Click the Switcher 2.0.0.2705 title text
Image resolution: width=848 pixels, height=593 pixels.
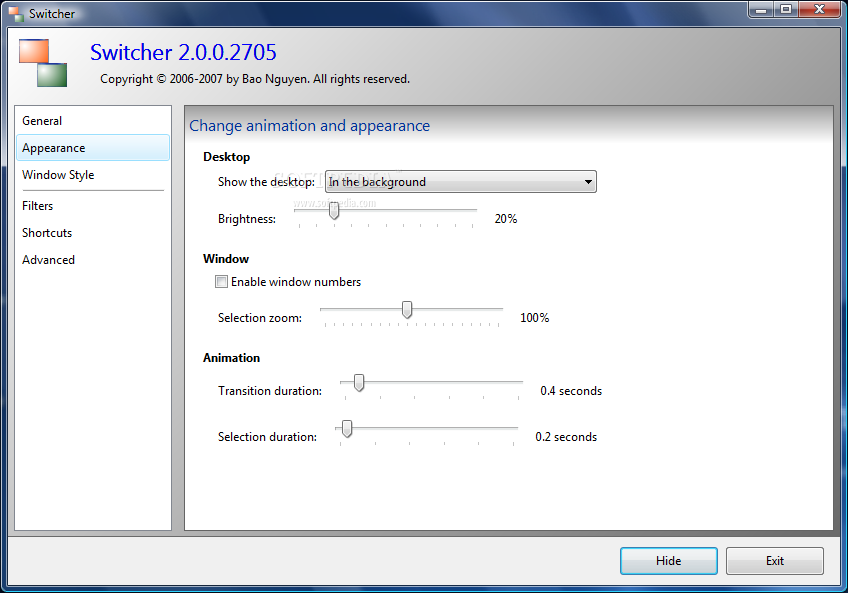183,52
